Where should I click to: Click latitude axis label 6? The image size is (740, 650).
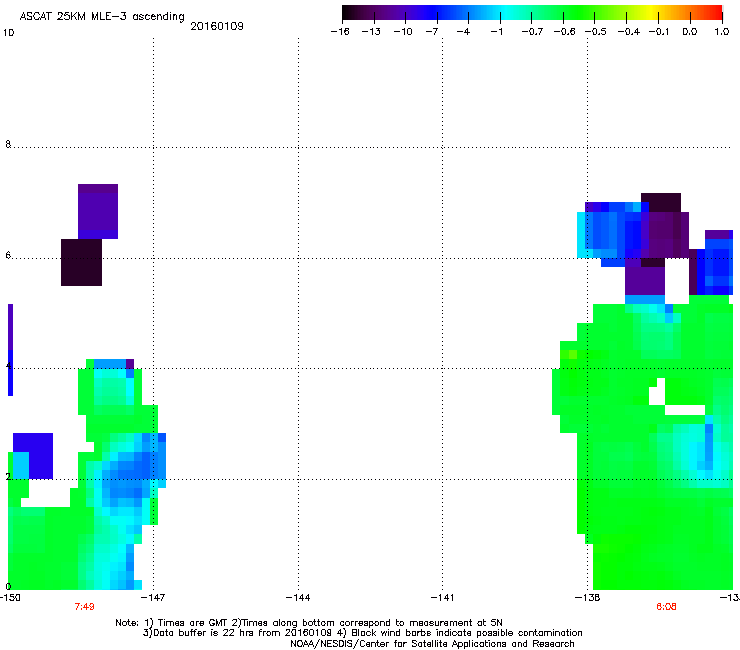pyautogui.click(x=8, y=255)
